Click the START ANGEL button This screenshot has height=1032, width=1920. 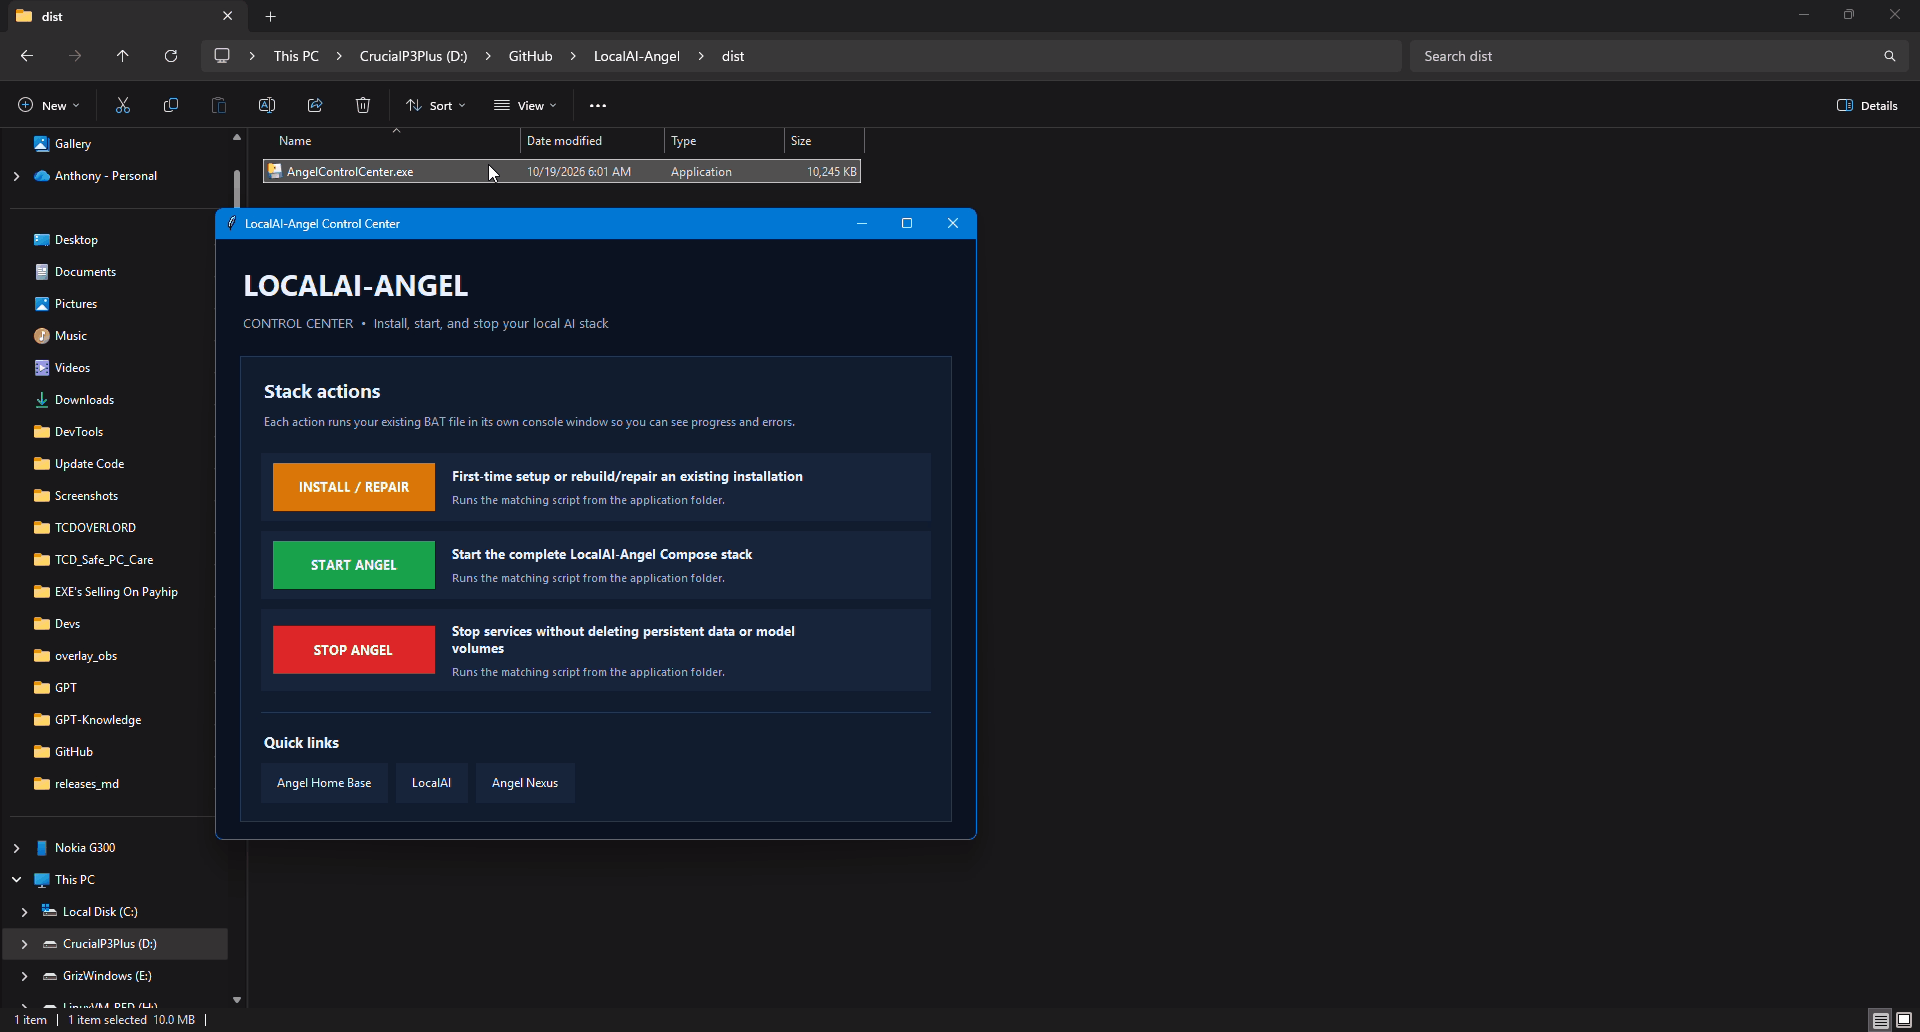[x=354, y=565]
